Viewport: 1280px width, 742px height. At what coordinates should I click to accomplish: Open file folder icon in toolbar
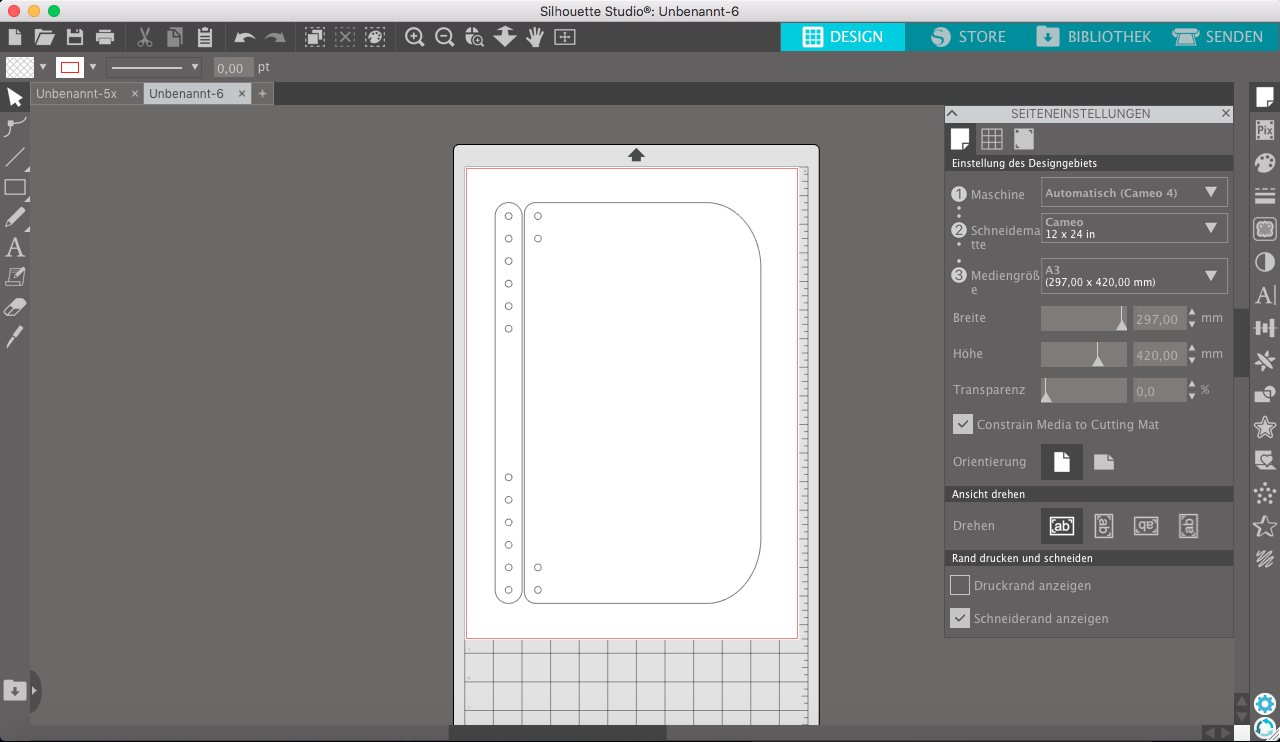pos(44,37)
